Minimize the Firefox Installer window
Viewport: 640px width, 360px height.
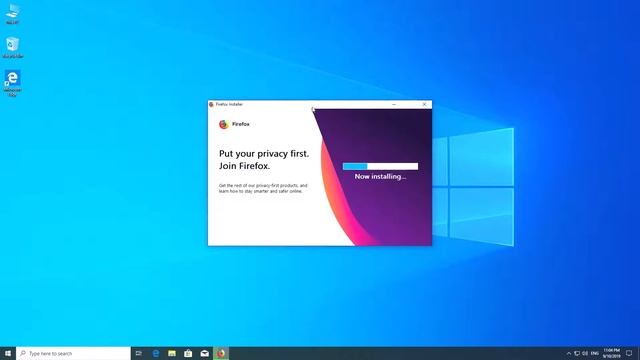pyautogui.click(x=394, y=104)
